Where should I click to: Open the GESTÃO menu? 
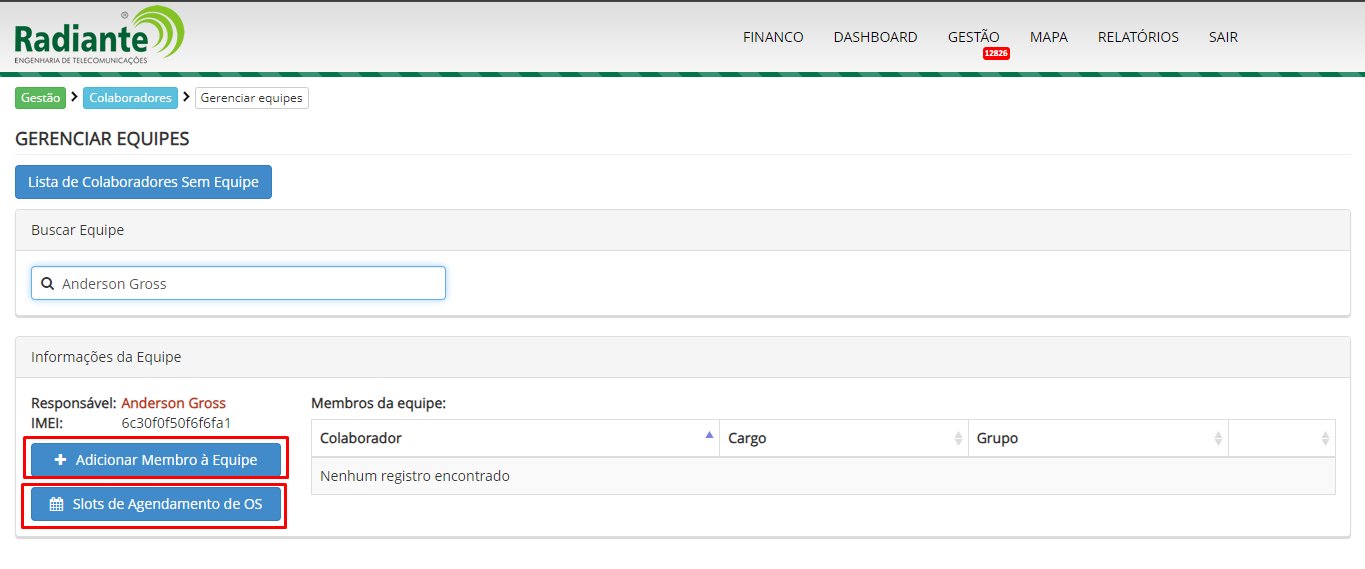coord(973,37)
